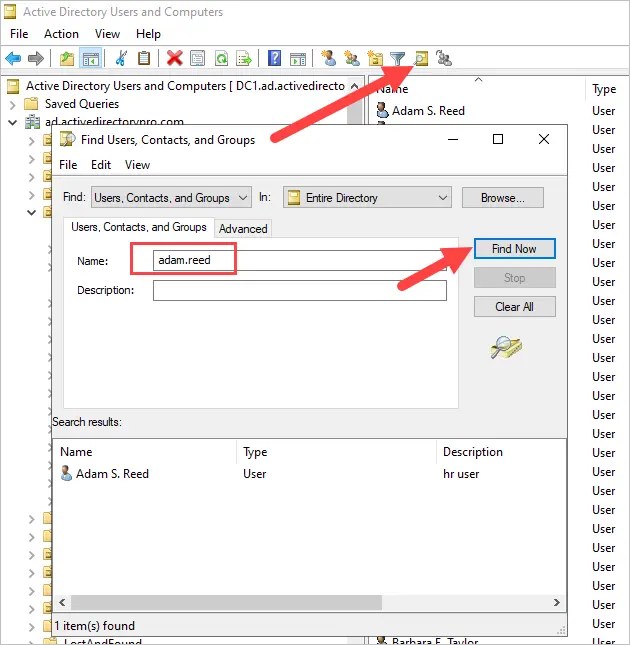Click the Back arrow in main toolbar
The height and width of the screenshot is (645, 630).
pyautogui.click(x=14, y=58)
